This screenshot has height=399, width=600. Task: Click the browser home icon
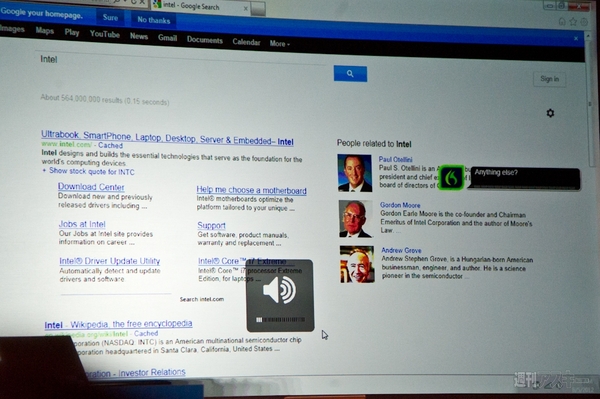coord(562,21)
